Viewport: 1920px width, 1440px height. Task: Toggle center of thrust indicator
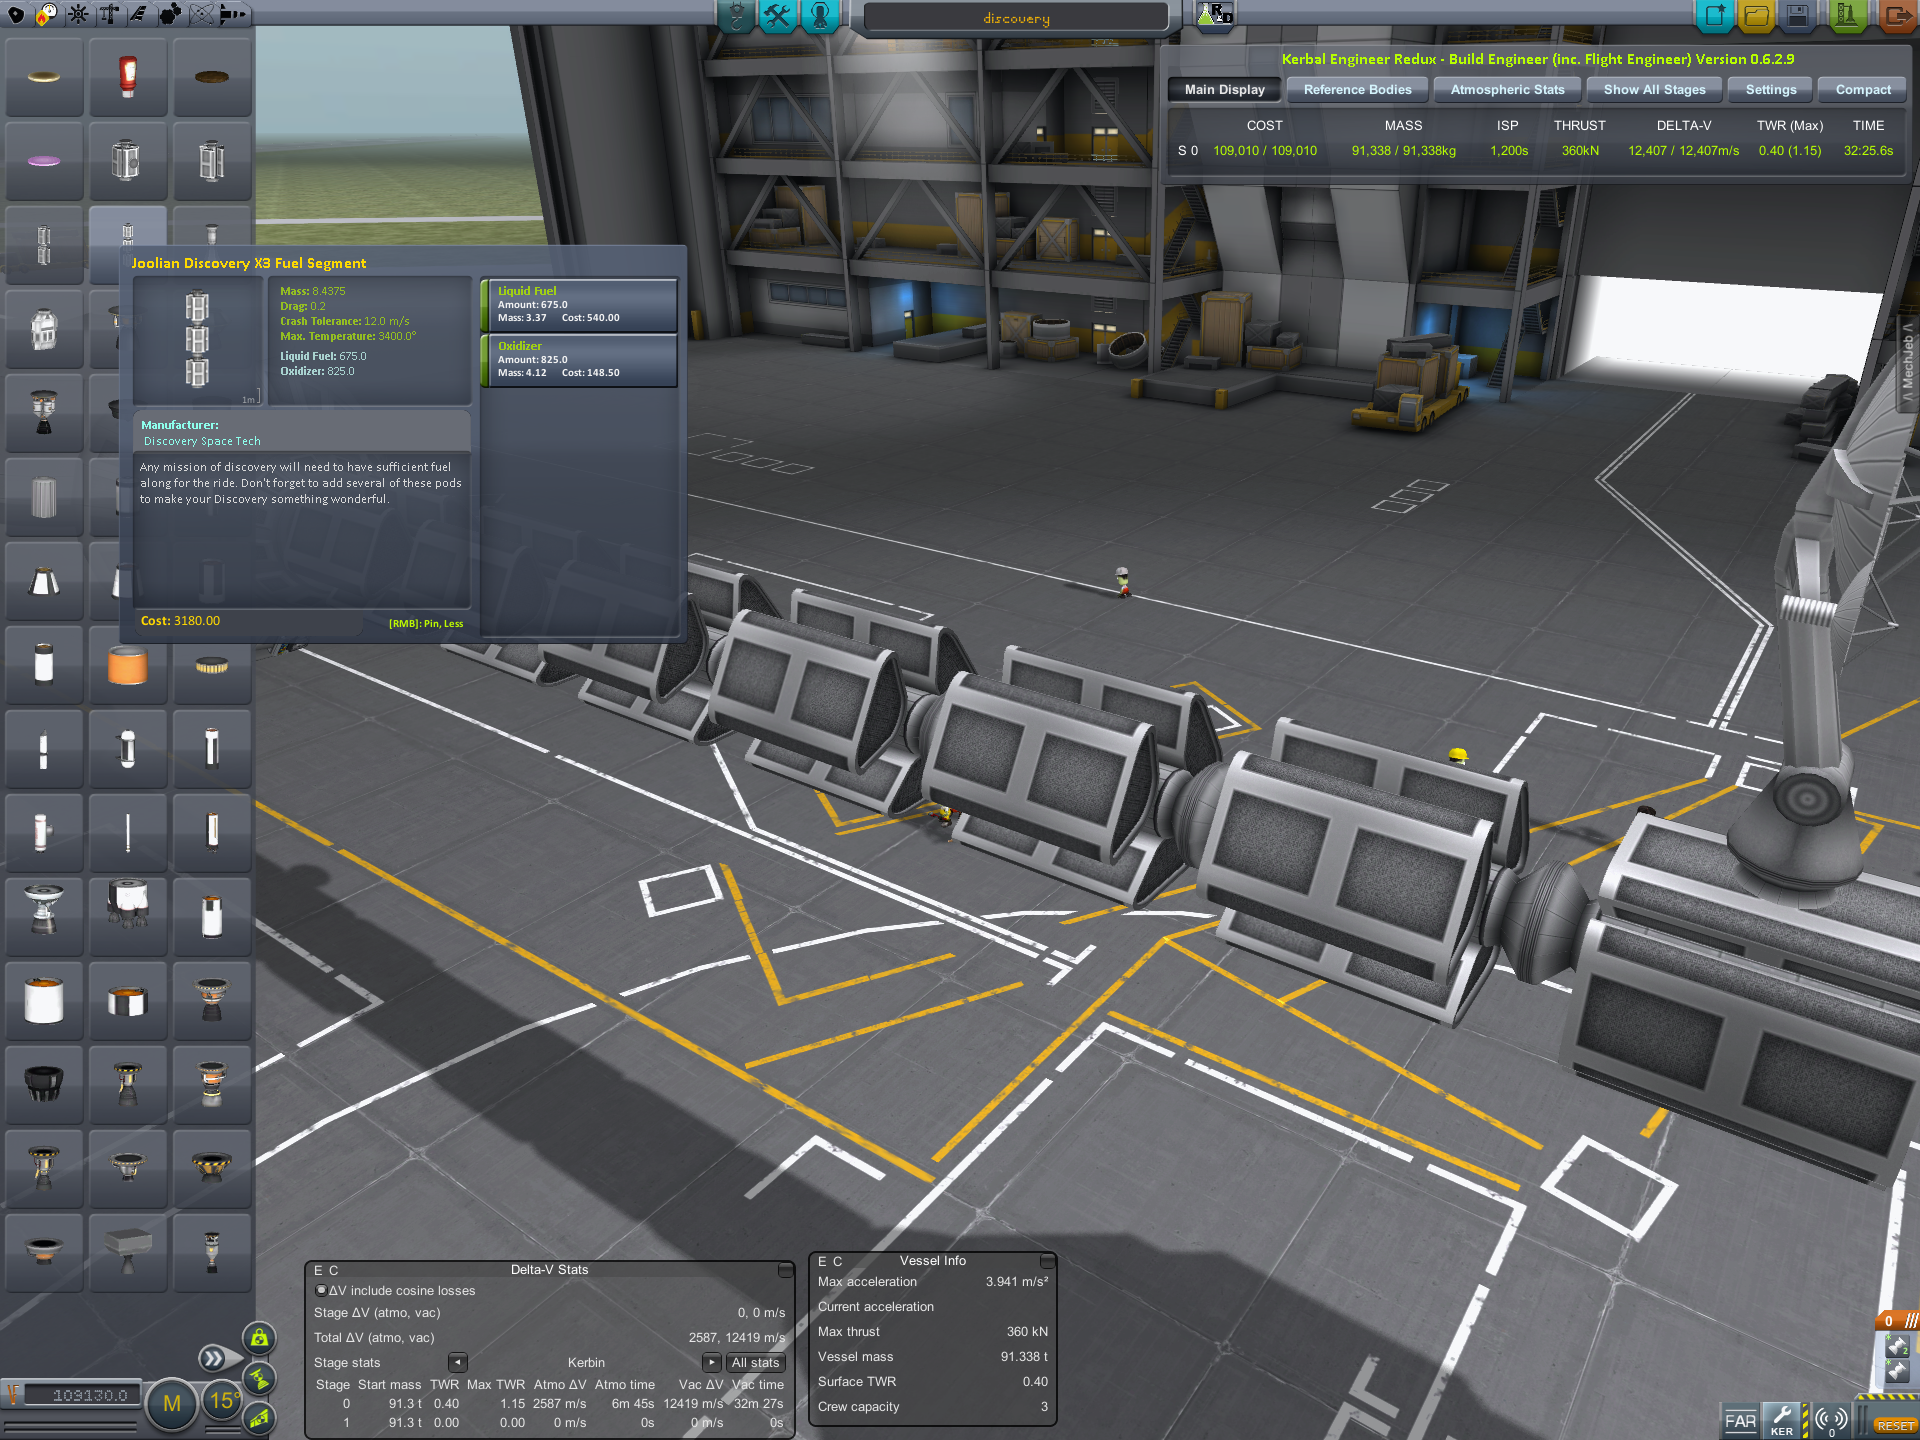[x=259, y=1378]
